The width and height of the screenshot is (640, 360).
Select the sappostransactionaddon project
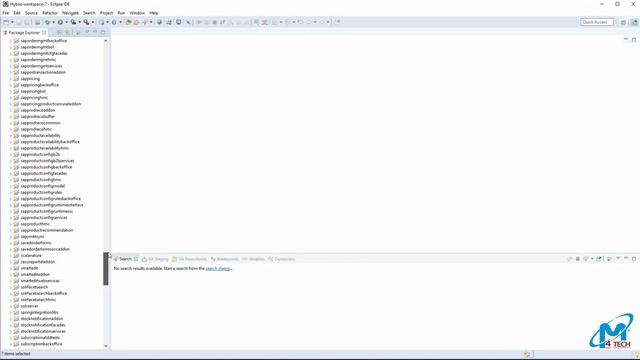point(43,72)
